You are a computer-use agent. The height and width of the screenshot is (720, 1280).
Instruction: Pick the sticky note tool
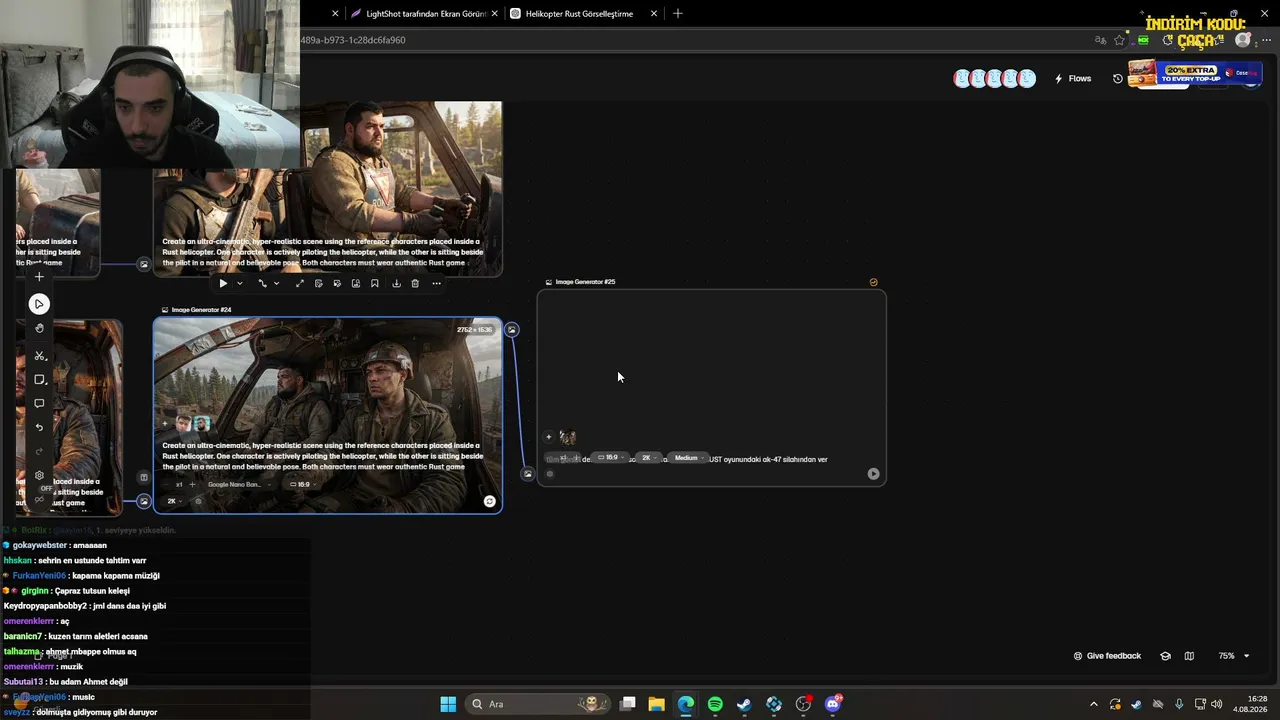[x=39, y=380]
